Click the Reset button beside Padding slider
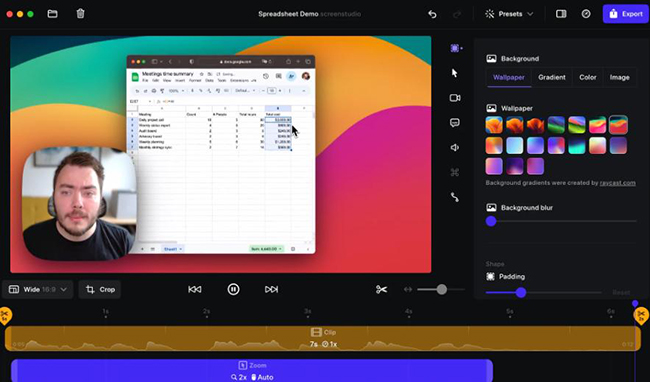The width and height of the screenshot is (650, 382). (x=621, y=293)
